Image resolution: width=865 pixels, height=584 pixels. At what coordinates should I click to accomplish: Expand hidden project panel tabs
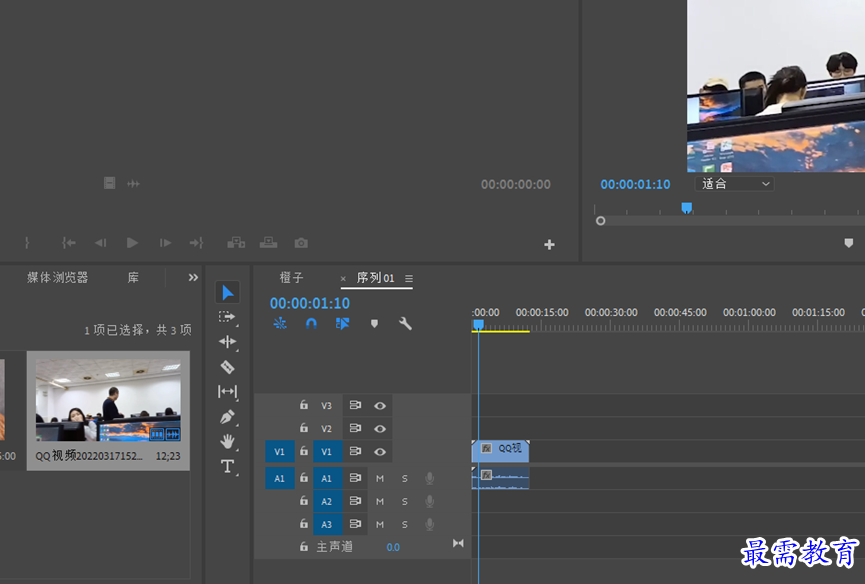(193, 277)
